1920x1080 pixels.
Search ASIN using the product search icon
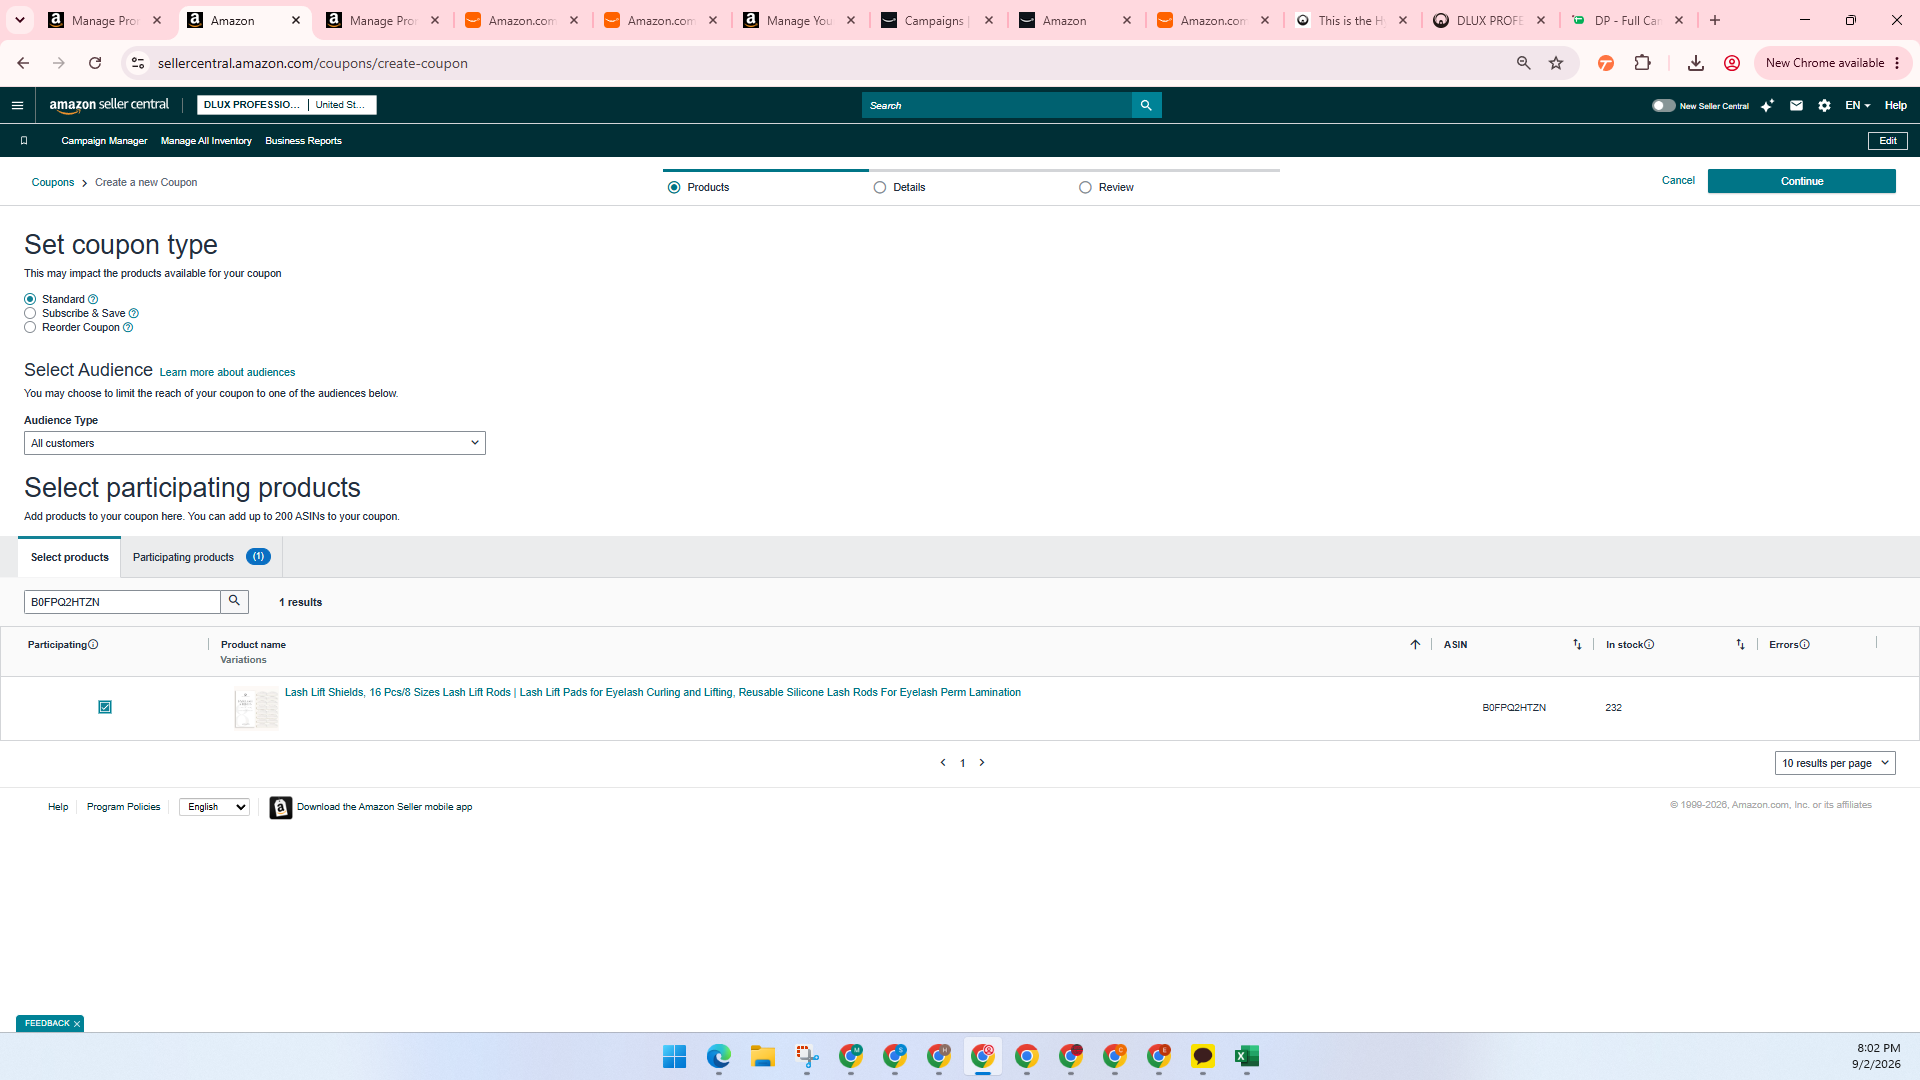234,601
